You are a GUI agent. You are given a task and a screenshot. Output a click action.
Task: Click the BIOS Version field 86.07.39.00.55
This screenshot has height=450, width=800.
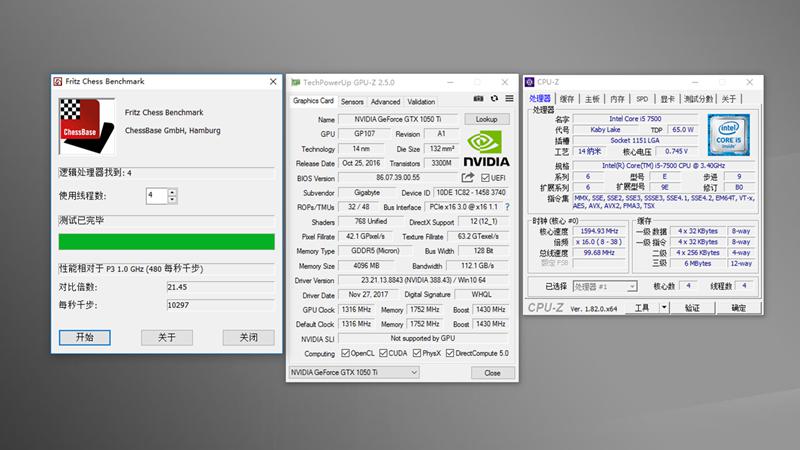tap(398, 178)
